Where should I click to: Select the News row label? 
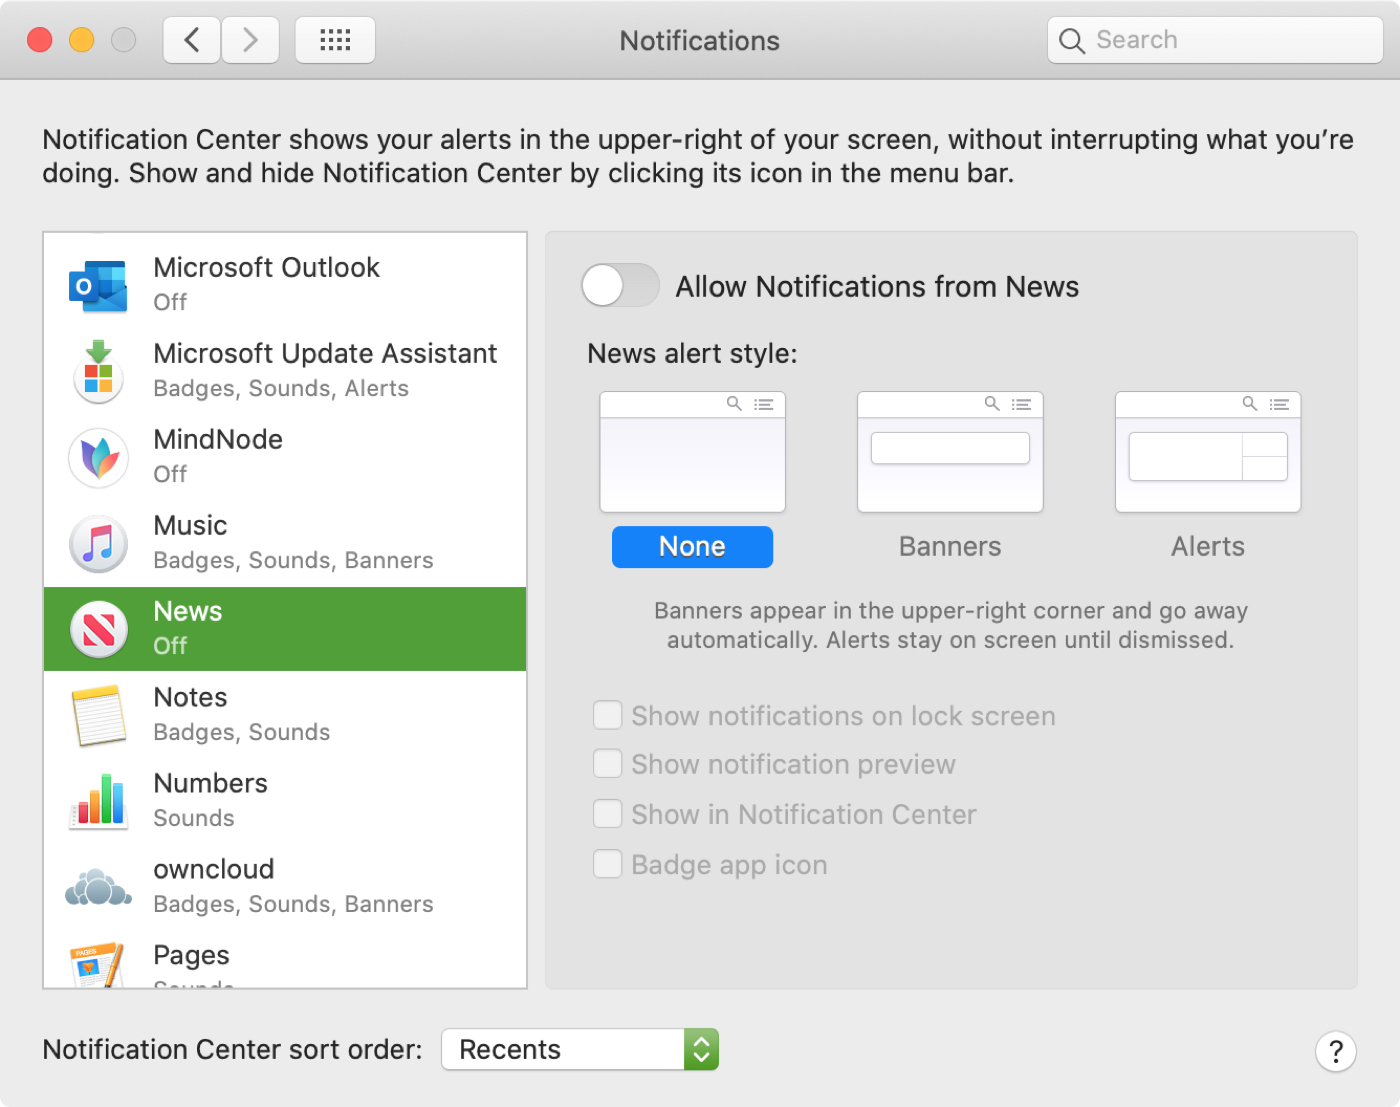point(188,612)
